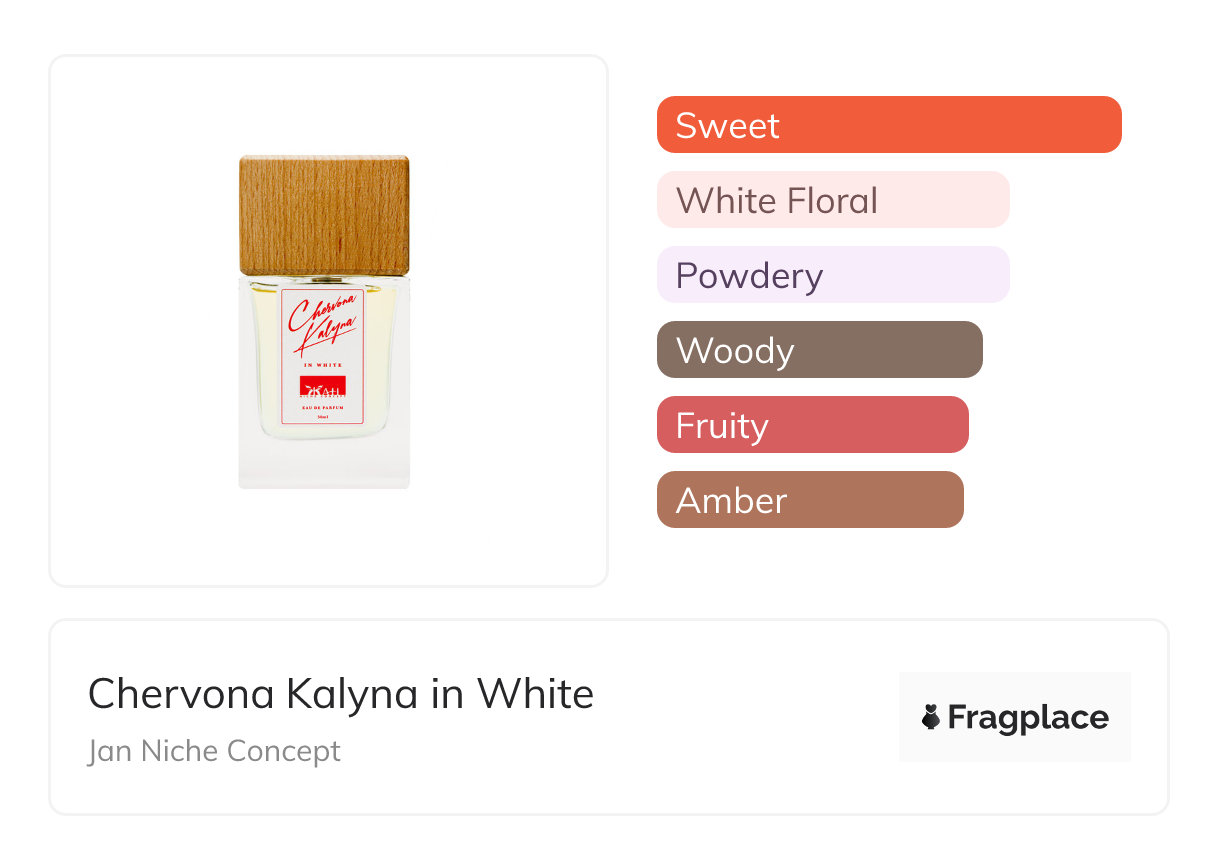This screenshot has width=1218, height=864.
Task: Click the Fragplace wordmark text
Action: coord(1028,717)
